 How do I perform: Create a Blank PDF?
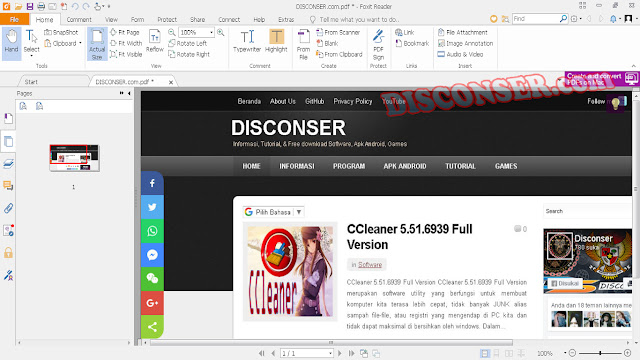point(327,43)
